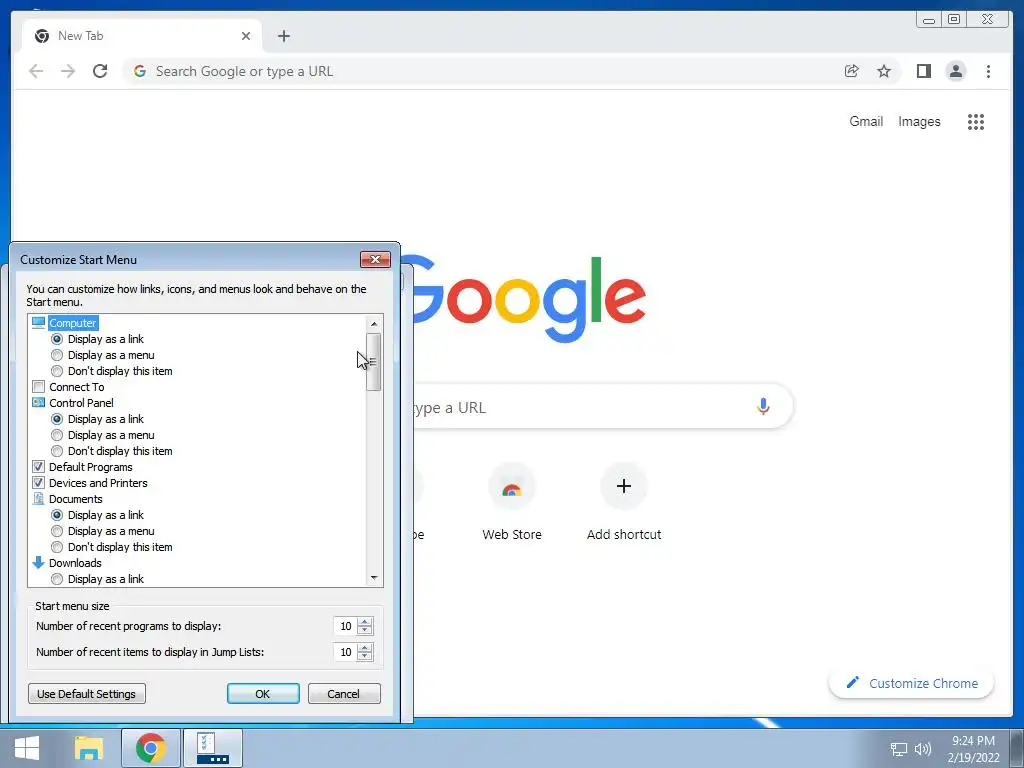Choose Control Panel Display as a menu

click(57, 435)
